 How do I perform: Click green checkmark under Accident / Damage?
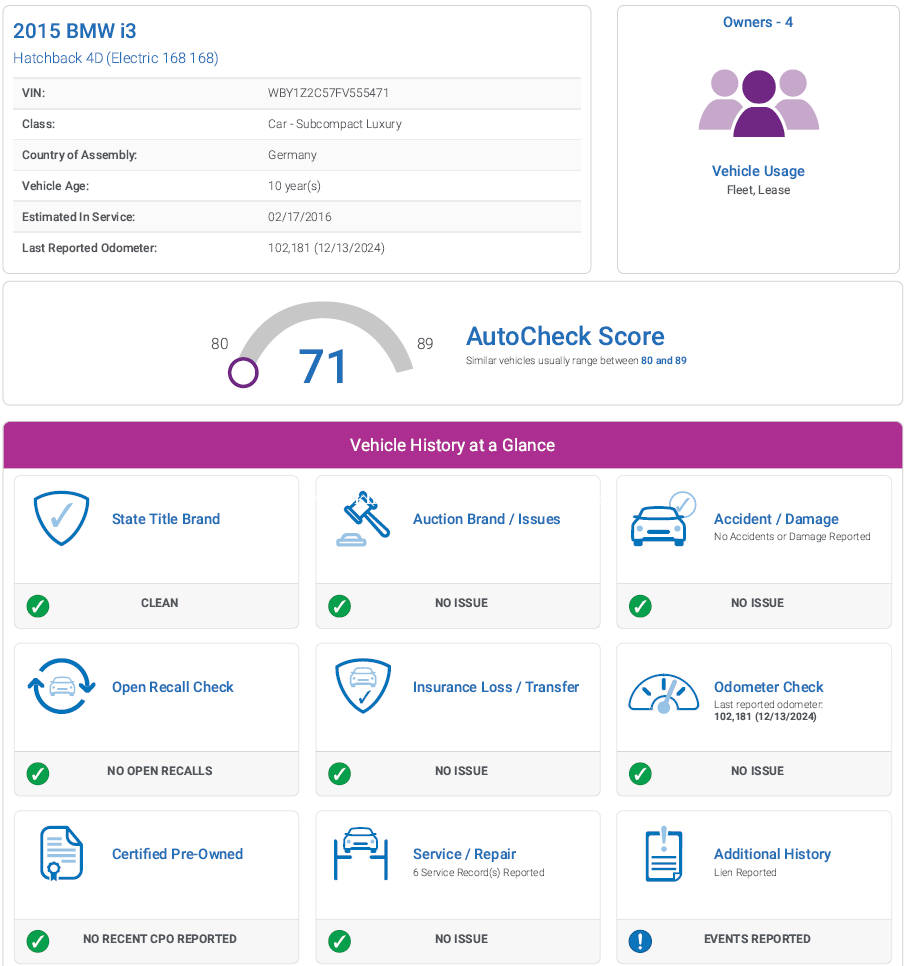(x=640, y=606)
